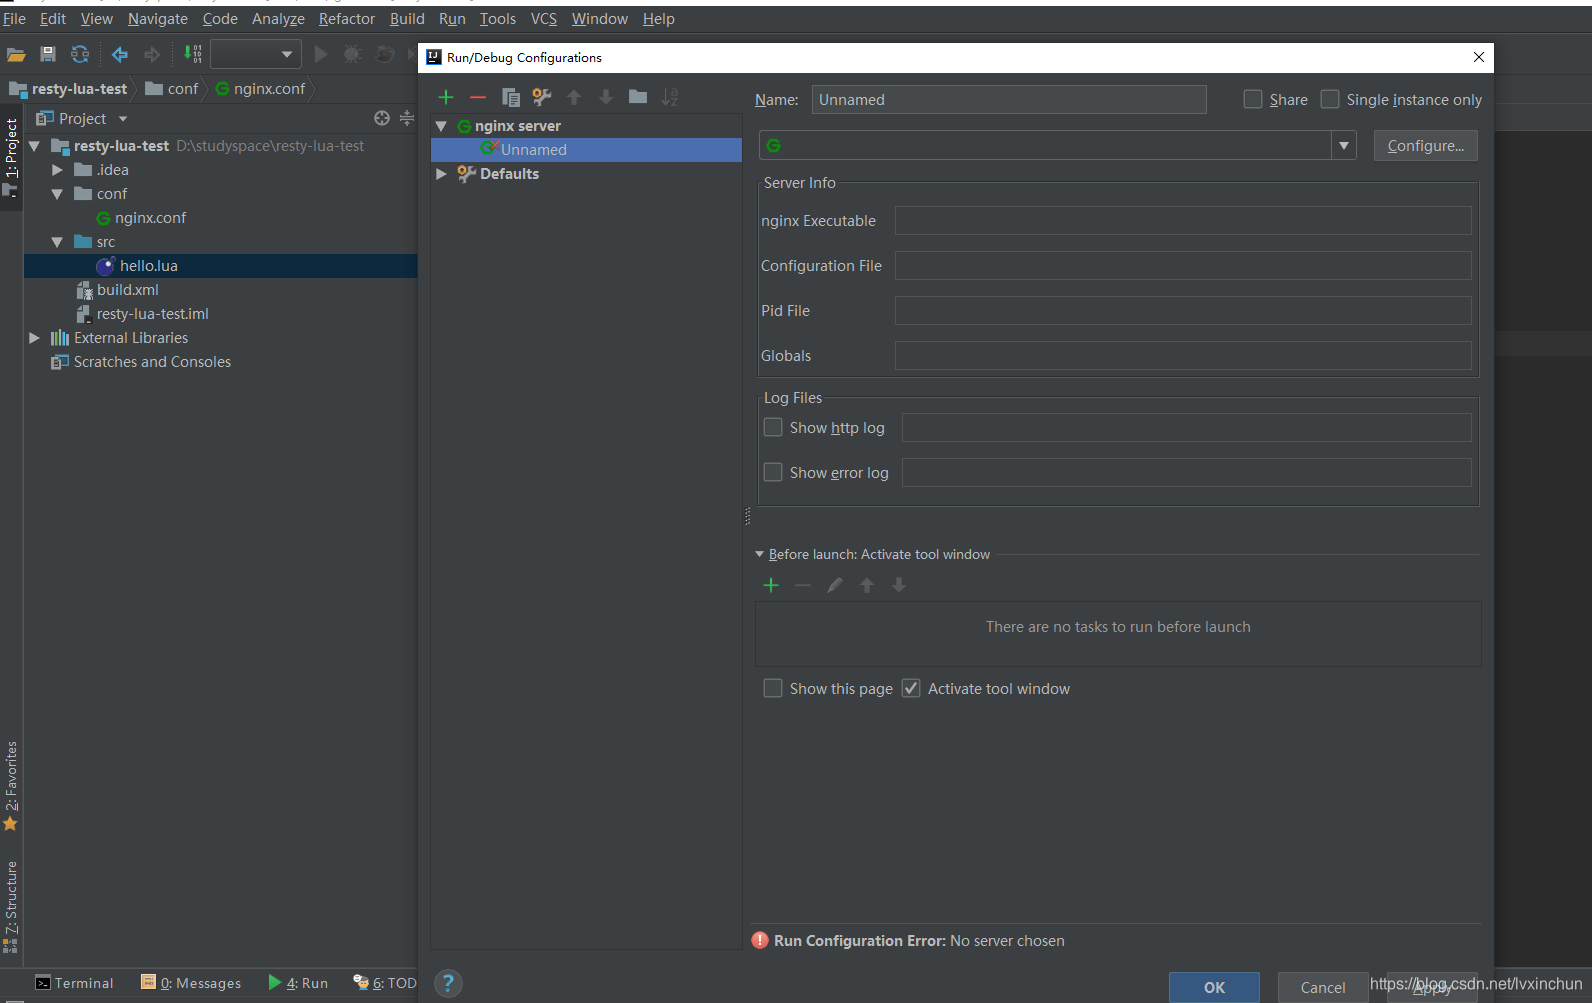Image resolution: width=1592 pixels, height=1003 pixels.
Task: Confirm dialog with OK button
Action: pyautogui.click(x=1214, y=987)
